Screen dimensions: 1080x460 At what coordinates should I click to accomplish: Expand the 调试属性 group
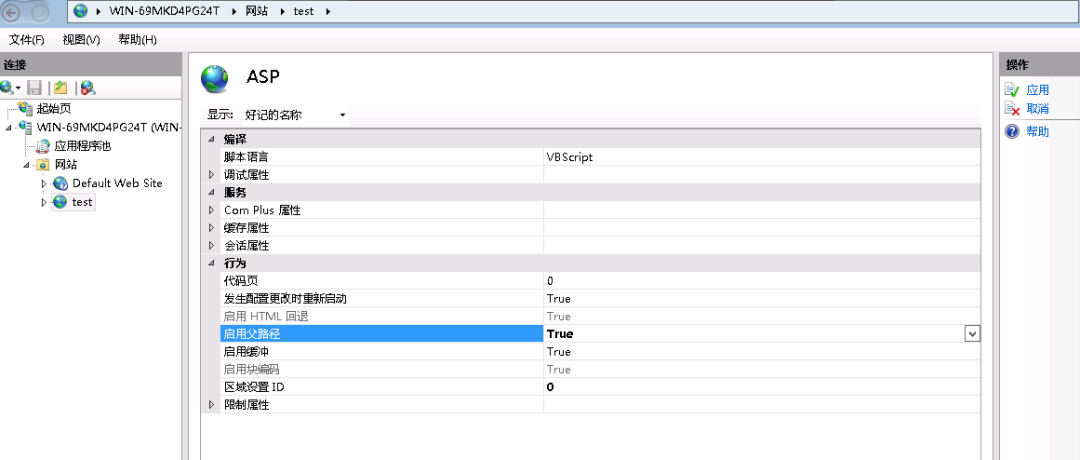(211, 175)
